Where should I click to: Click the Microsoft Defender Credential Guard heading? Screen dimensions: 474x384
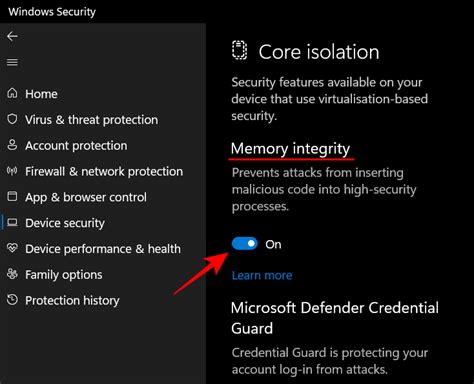tap(335, 318)
